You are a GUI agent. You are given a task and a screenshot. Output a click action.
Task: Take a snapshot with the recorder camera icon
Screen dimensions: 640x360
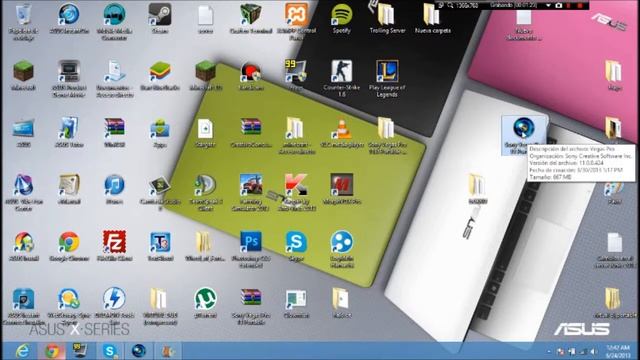pyautogui.click(x=559, y=5)
